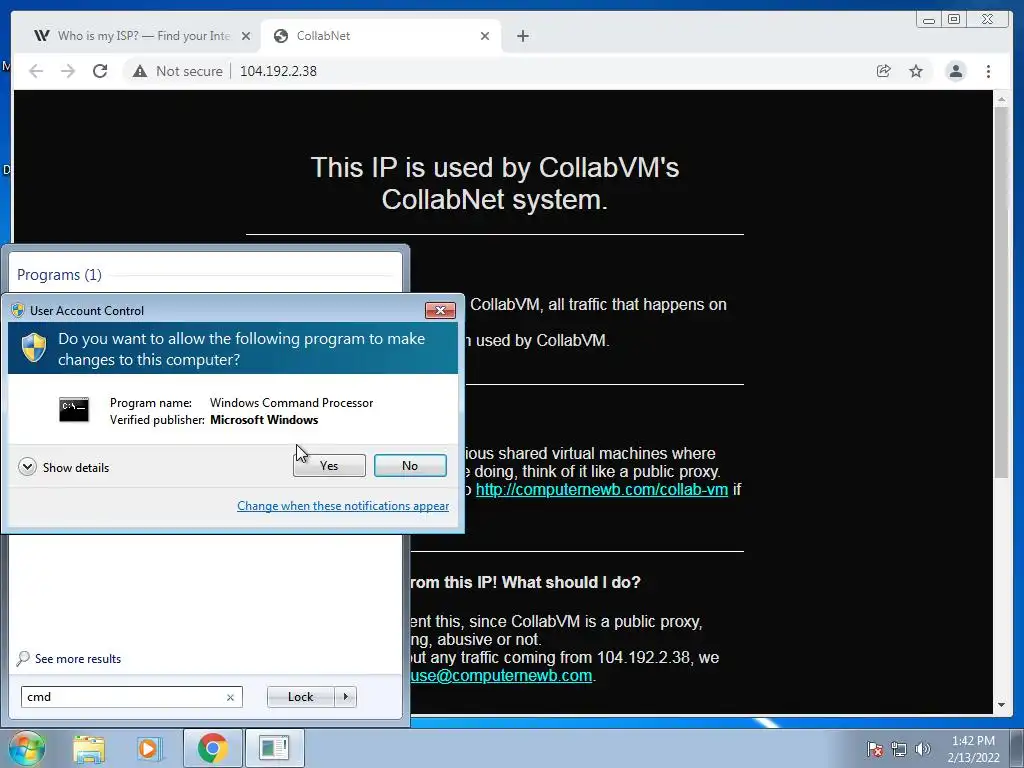Open the Windows Start button
The image size is (1024, 768).
click(27, 748)
